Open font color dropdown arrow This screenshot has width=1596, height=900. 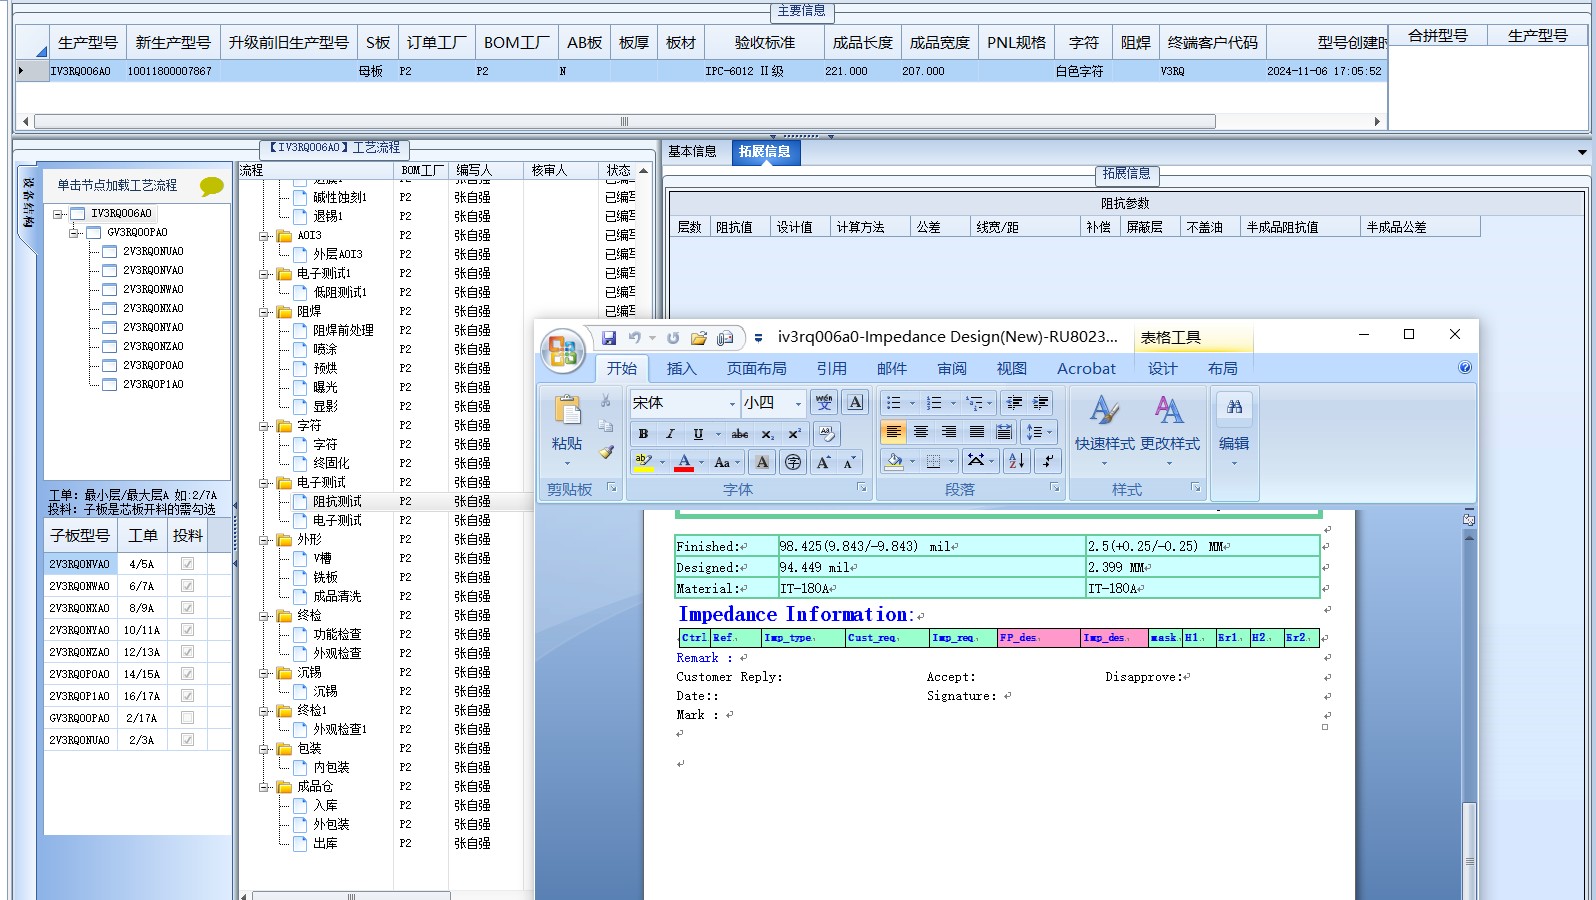click(701, 462)
